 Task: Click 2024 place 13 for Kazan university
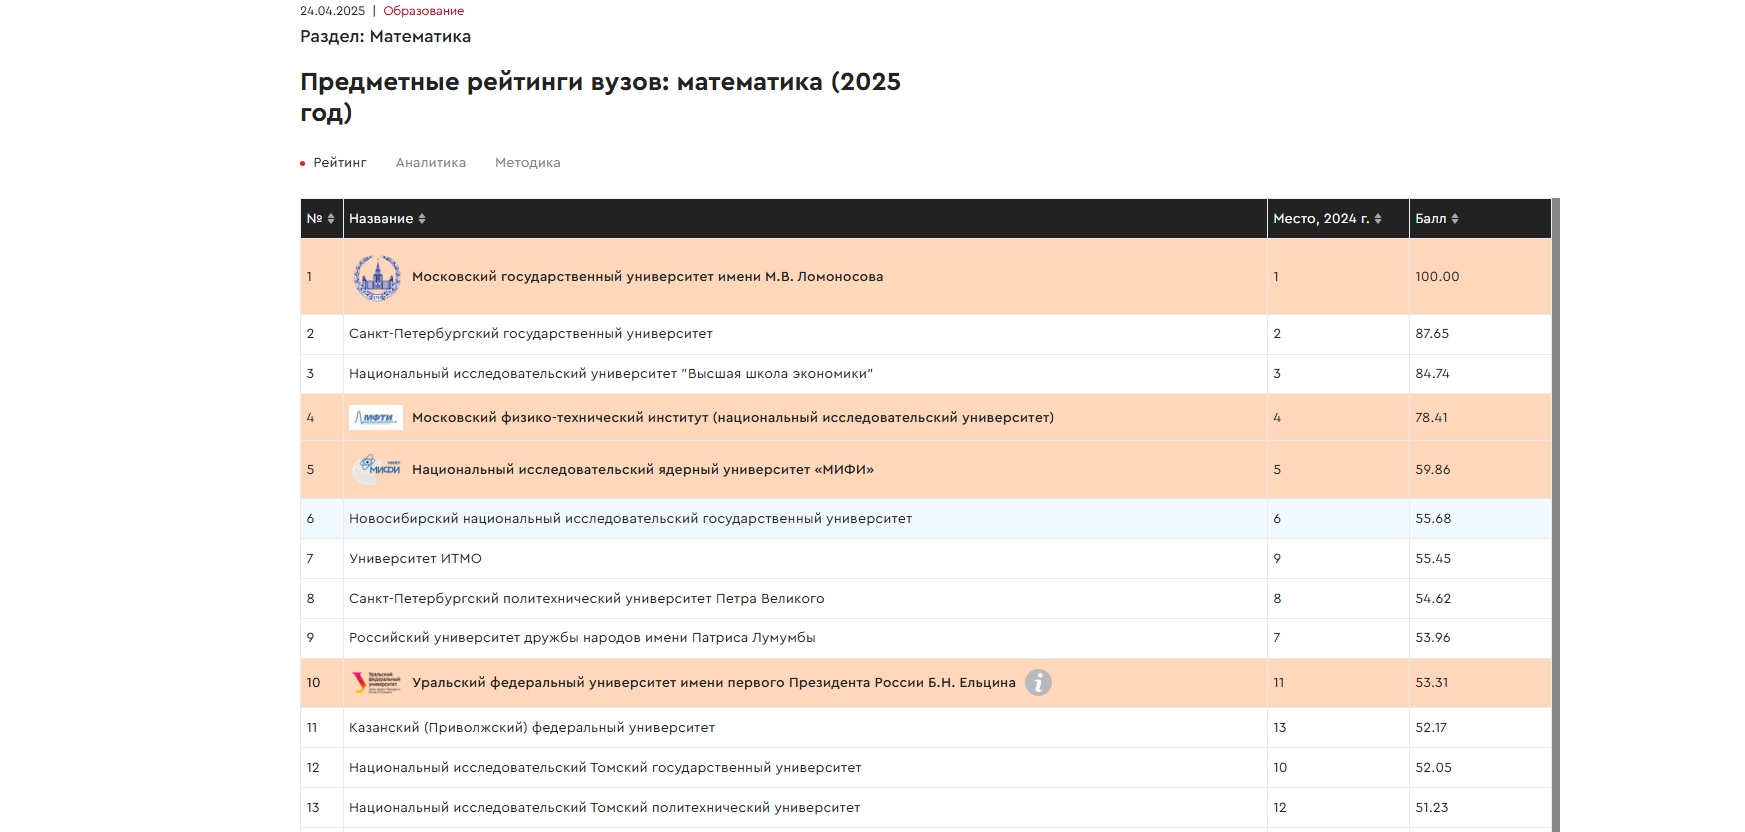[x=1338, y=728]
